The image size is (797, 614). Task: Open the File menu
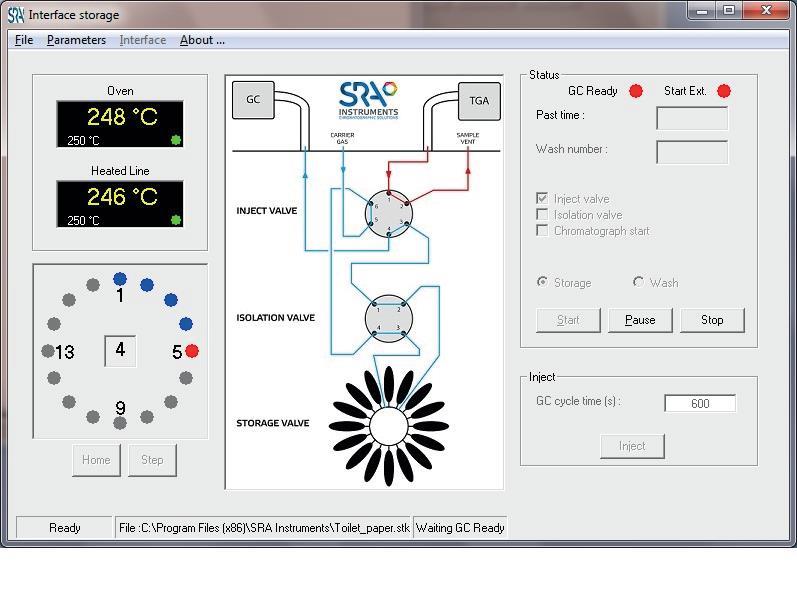24,40
